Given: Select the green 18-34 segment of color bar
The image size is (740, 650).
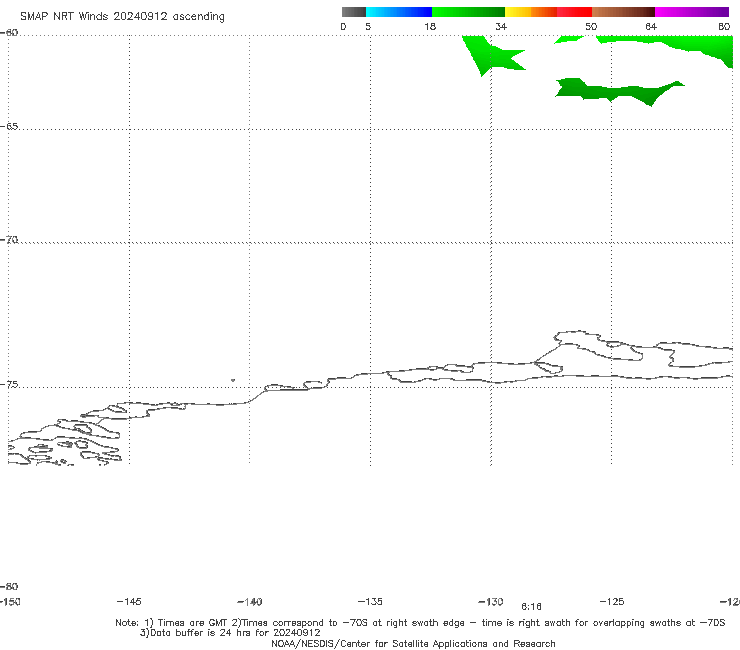Looking at the screenshot, I should 468,12.
